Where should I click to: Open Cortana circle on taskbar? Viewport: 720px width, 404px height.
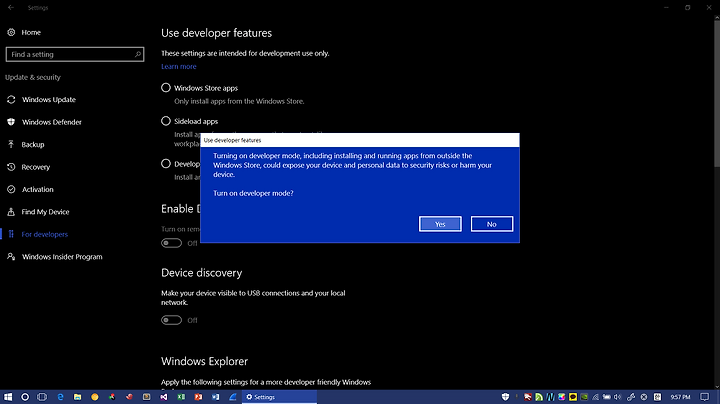pyautogui.click(x=25, y=397)
